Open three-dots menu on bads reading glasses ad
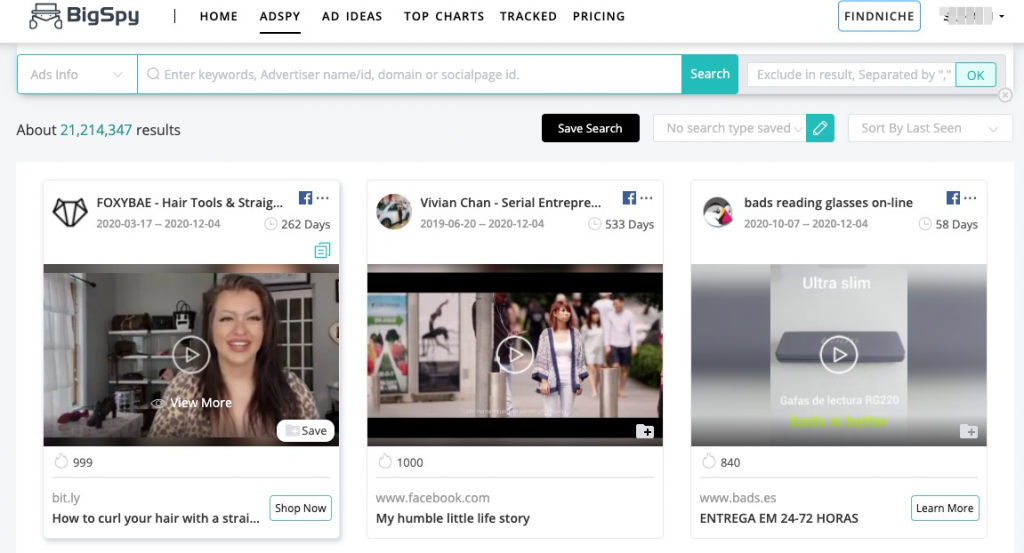Viewport: 1024px width, 553px height. coord(970,198)
